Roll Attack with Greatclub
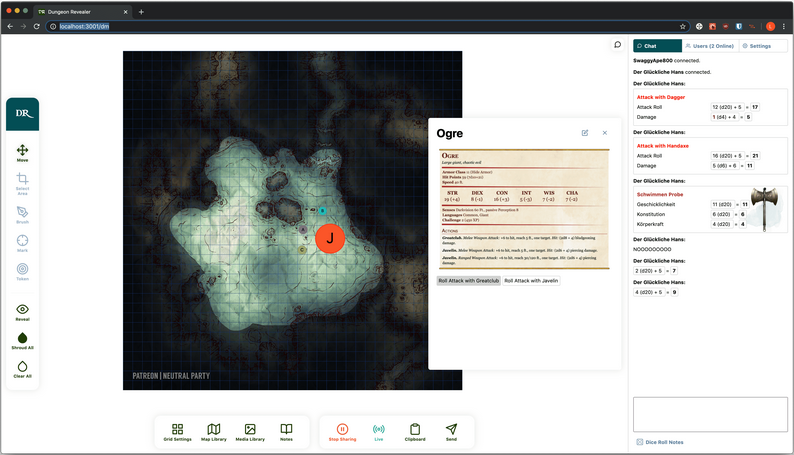 (x=468, y=281)
